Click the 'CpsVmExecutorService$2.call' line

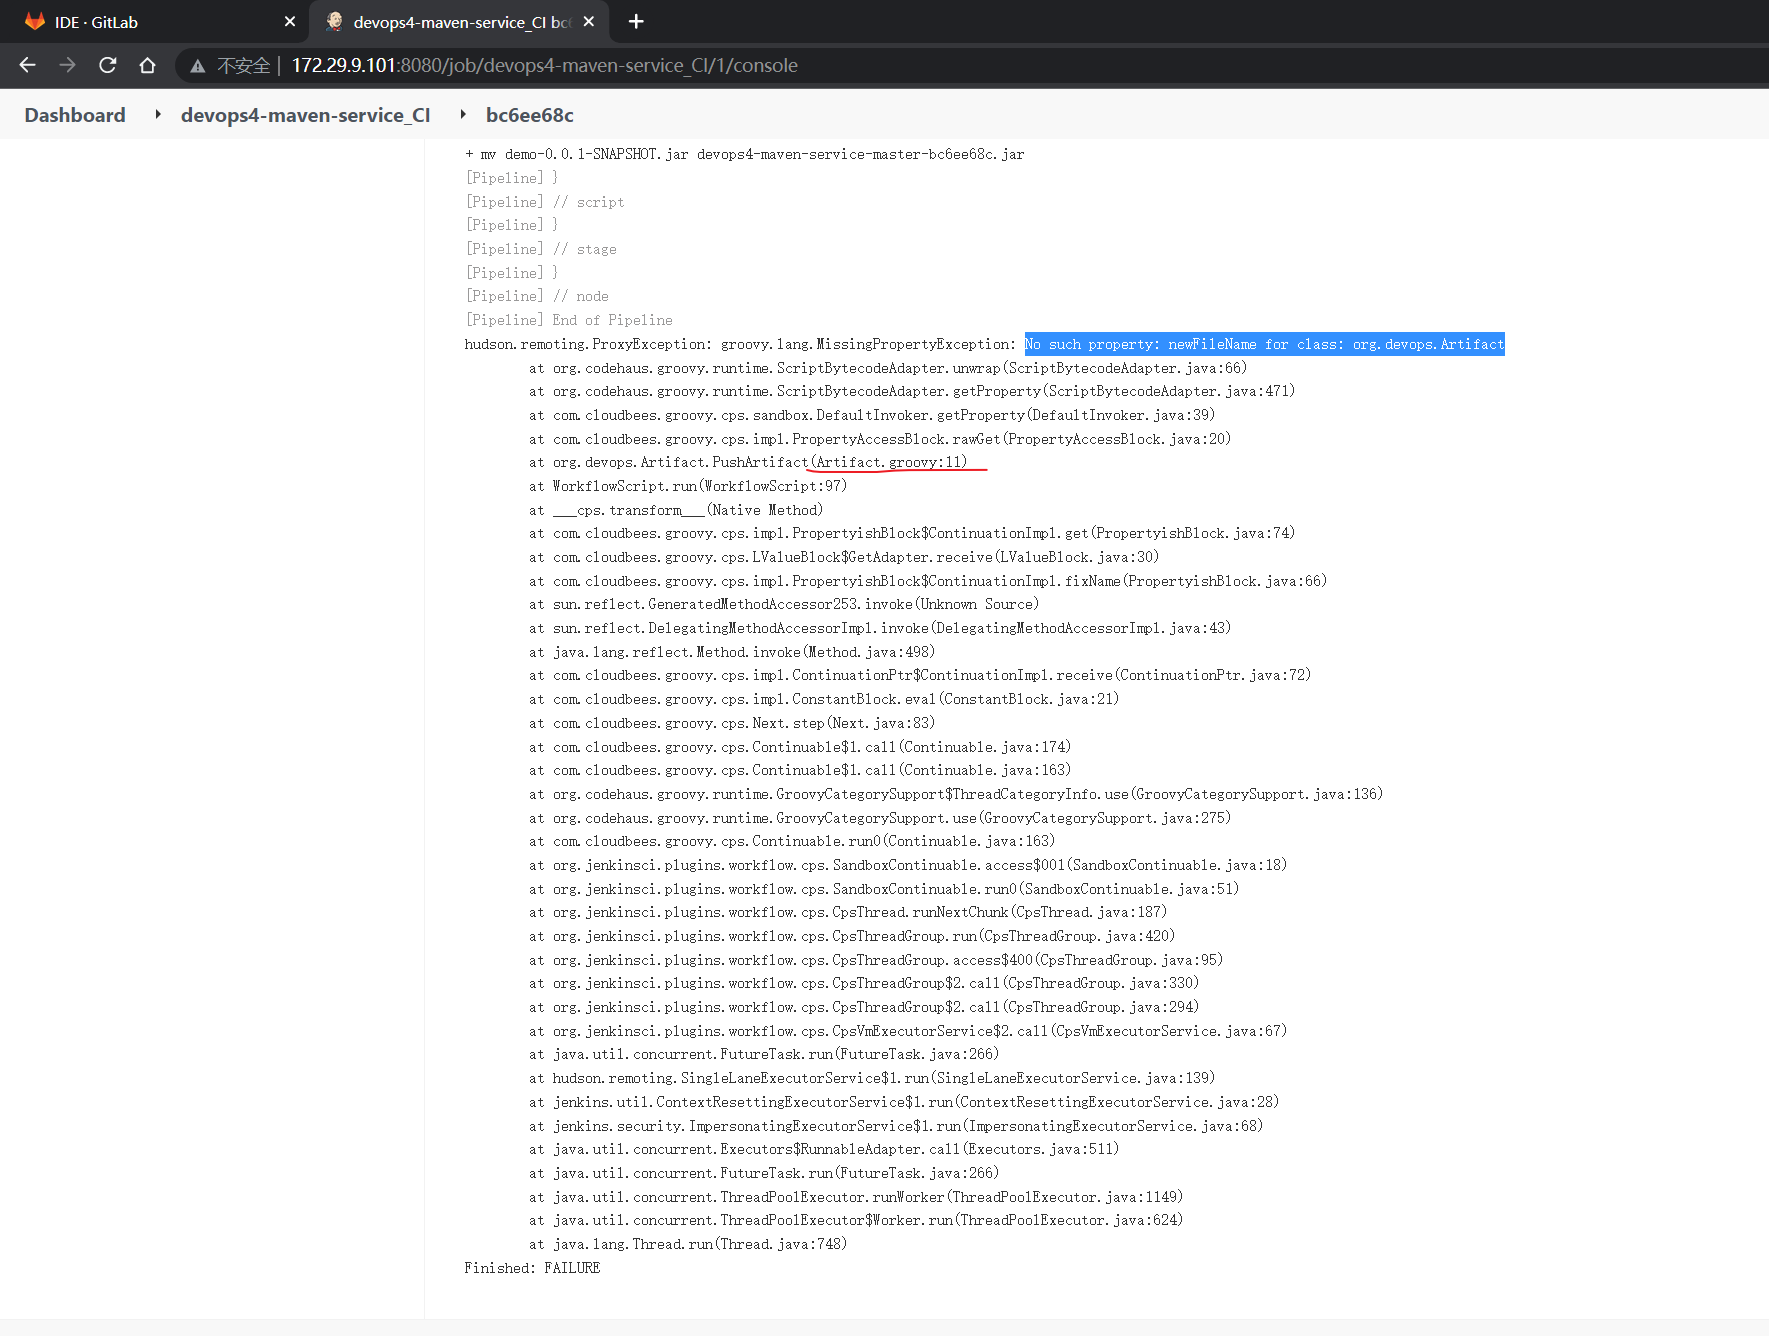coord(908,1031)
